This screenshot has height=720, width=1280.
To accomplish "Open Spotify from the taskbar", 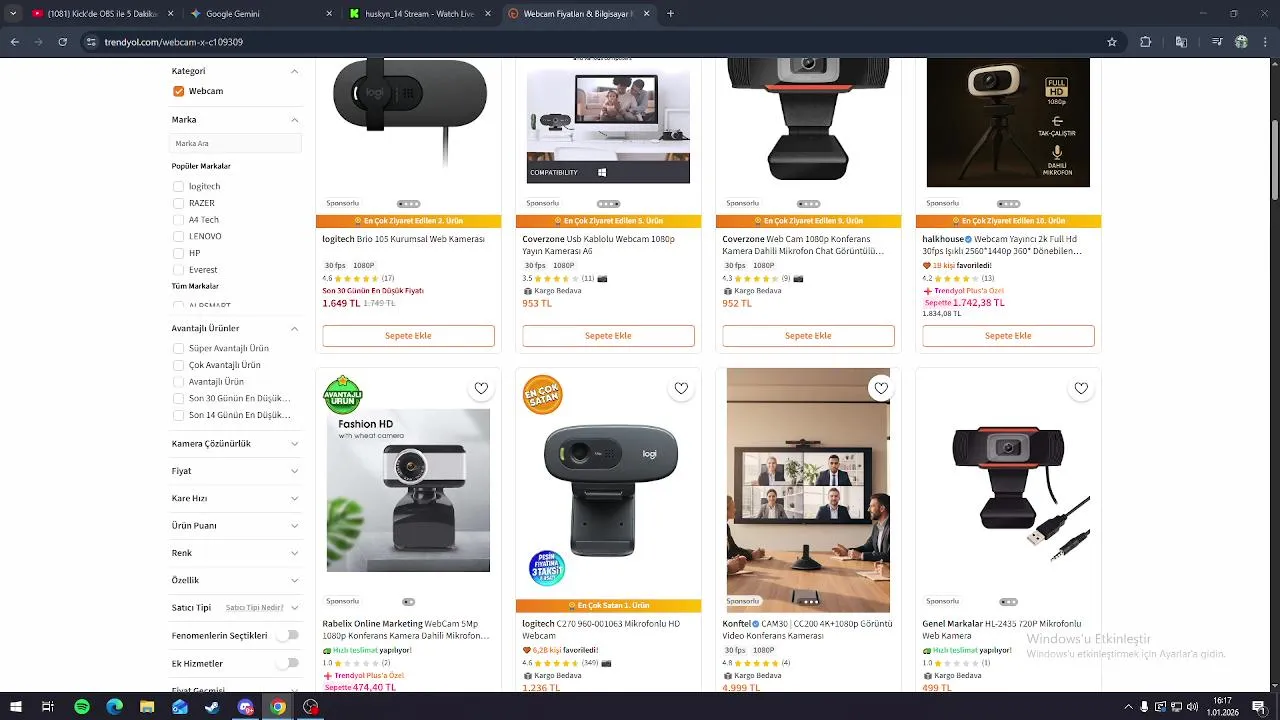I will [82, 707].
